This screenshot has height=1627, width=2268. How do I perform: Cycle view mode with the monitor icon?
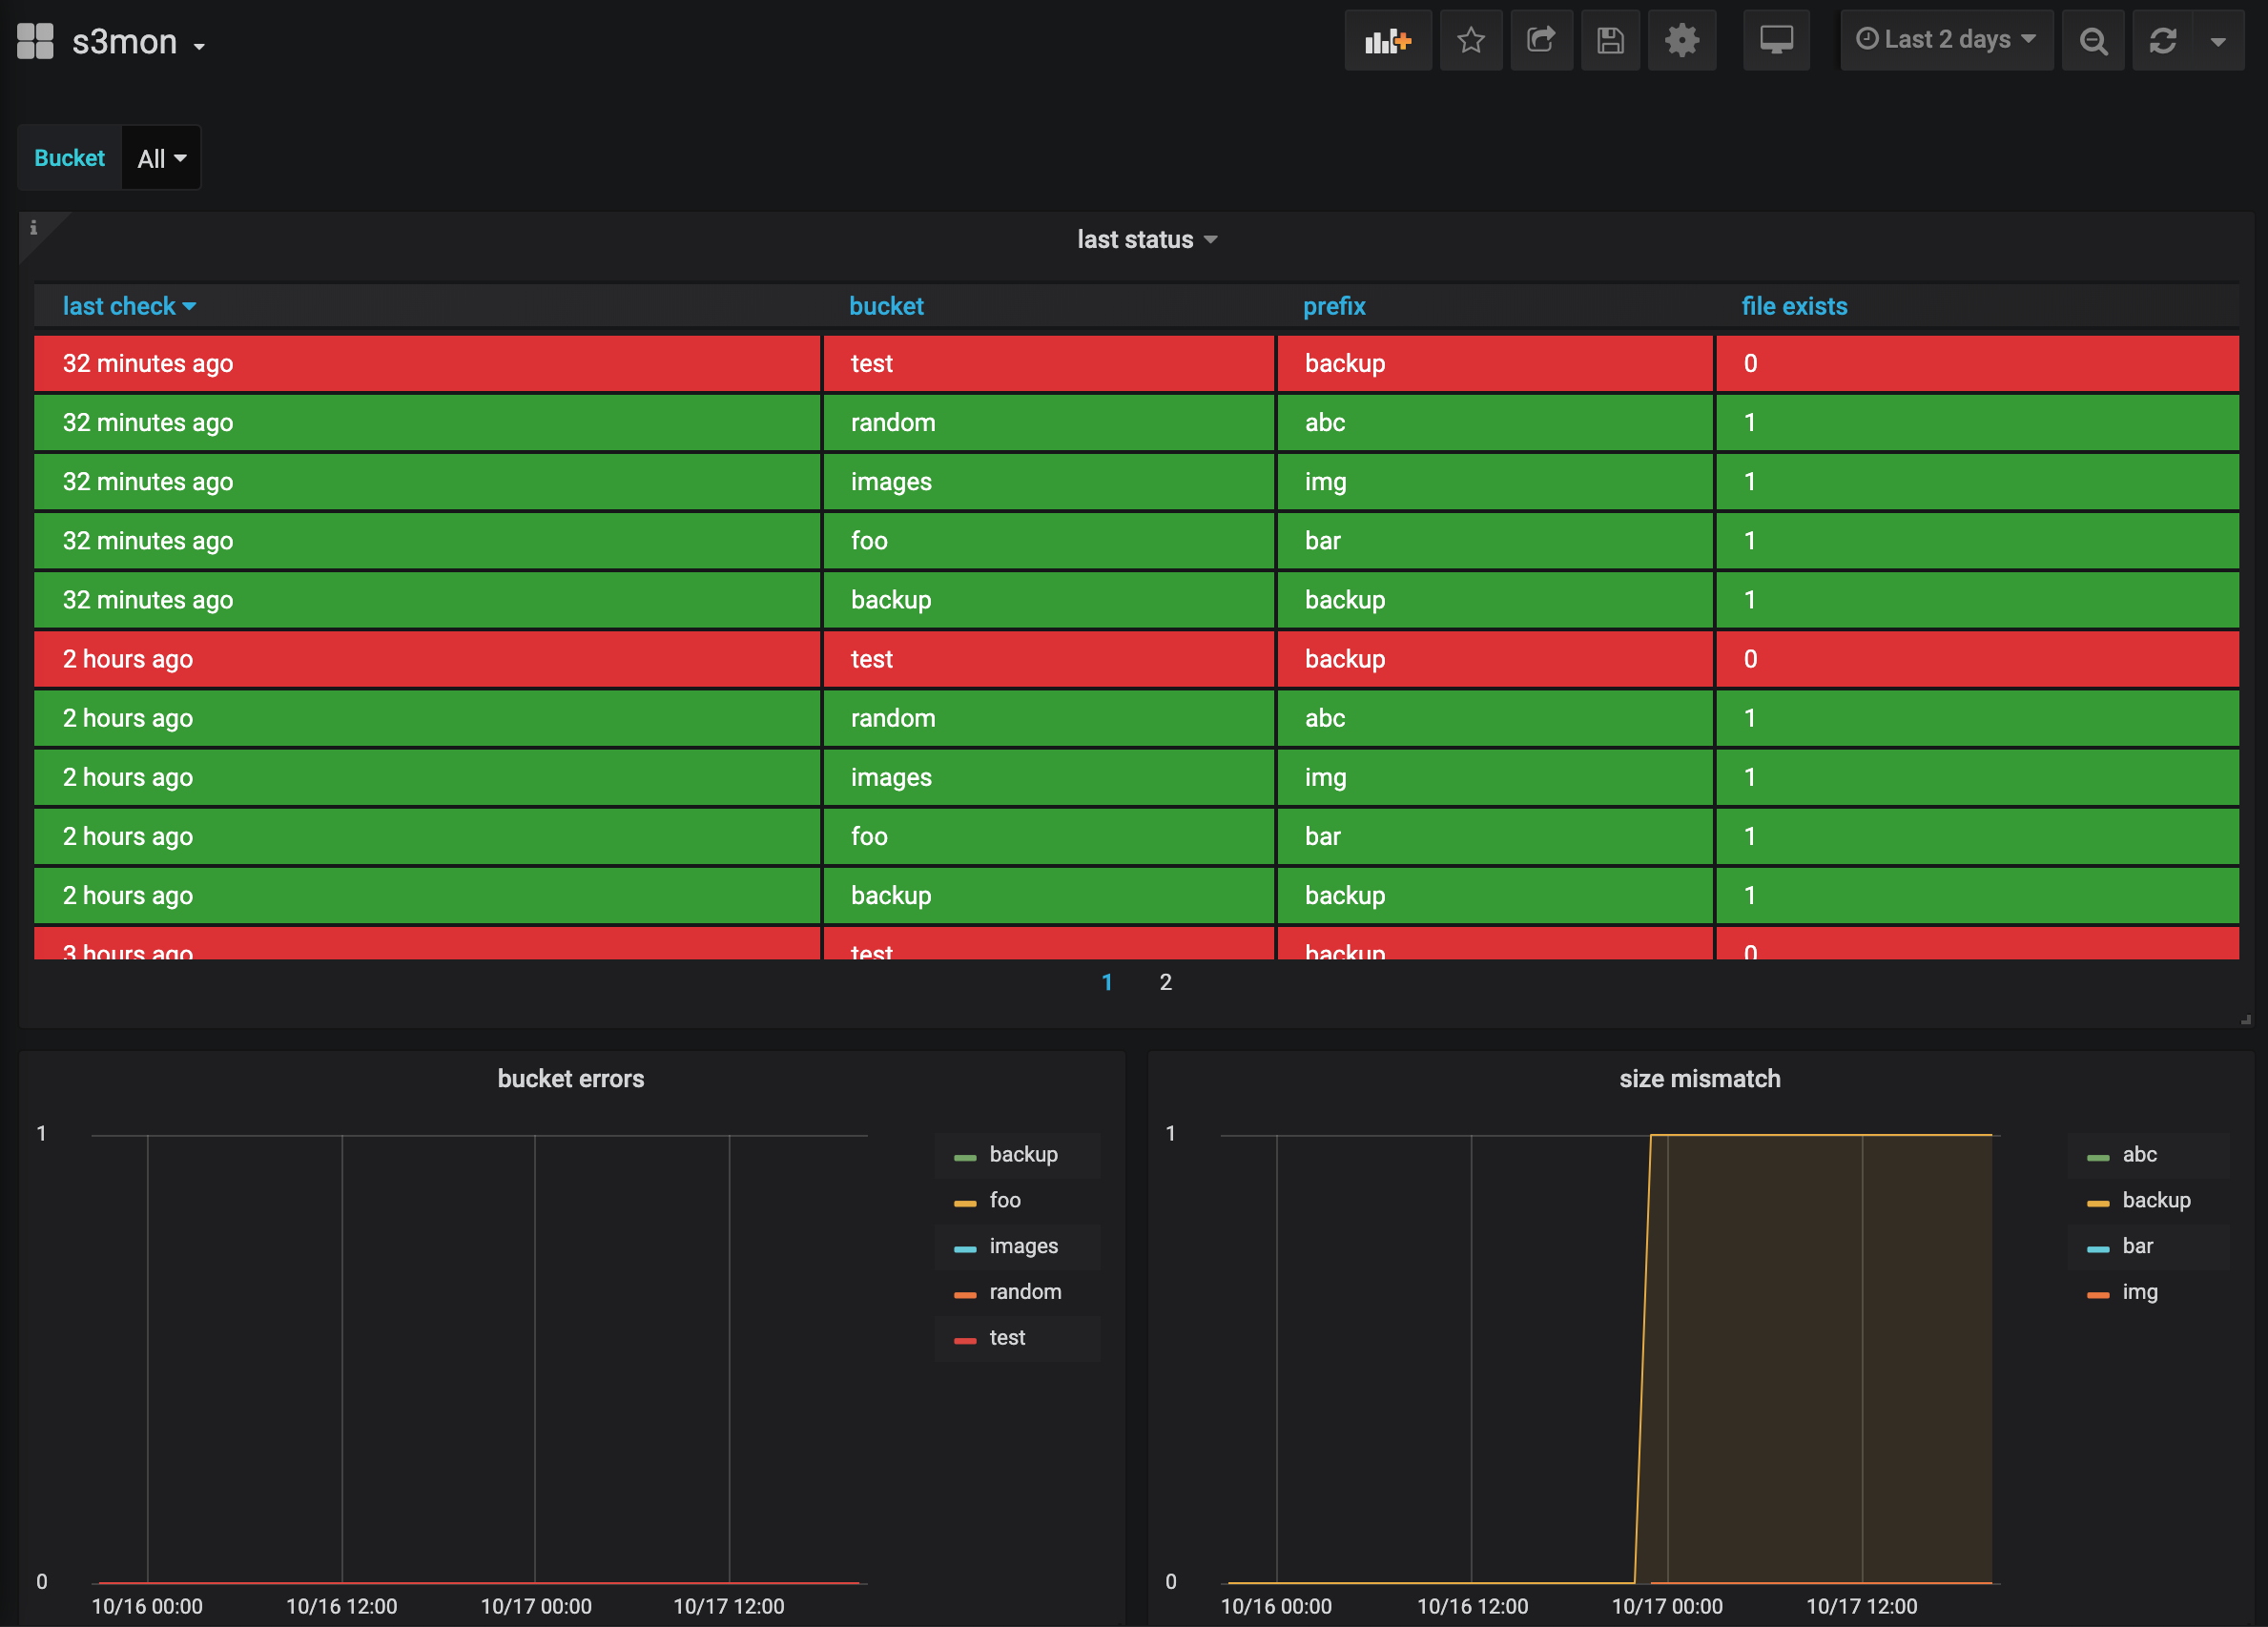click(x=1776, y=41)
